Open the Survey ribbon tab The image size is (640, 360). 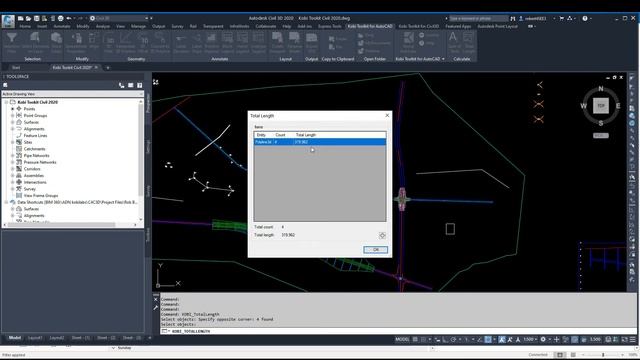177,26
